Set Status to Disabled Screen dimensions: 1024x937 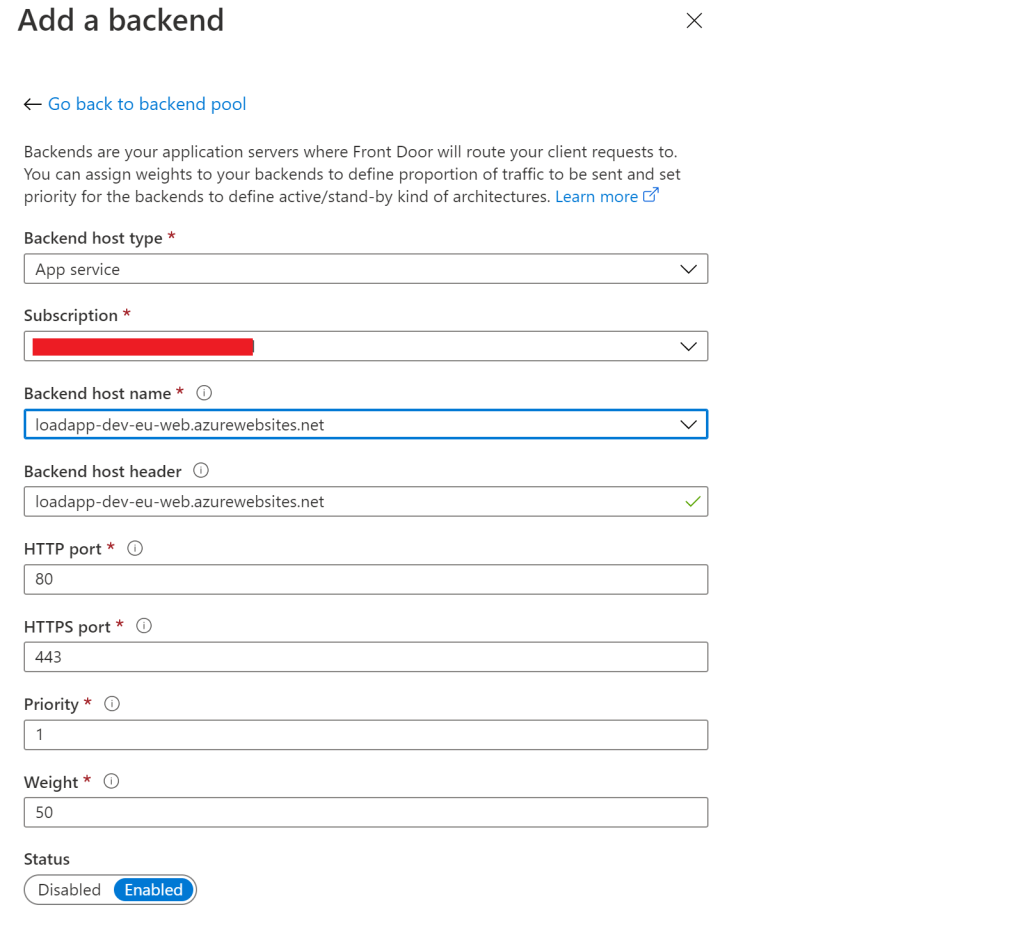(x=69, y=890)
